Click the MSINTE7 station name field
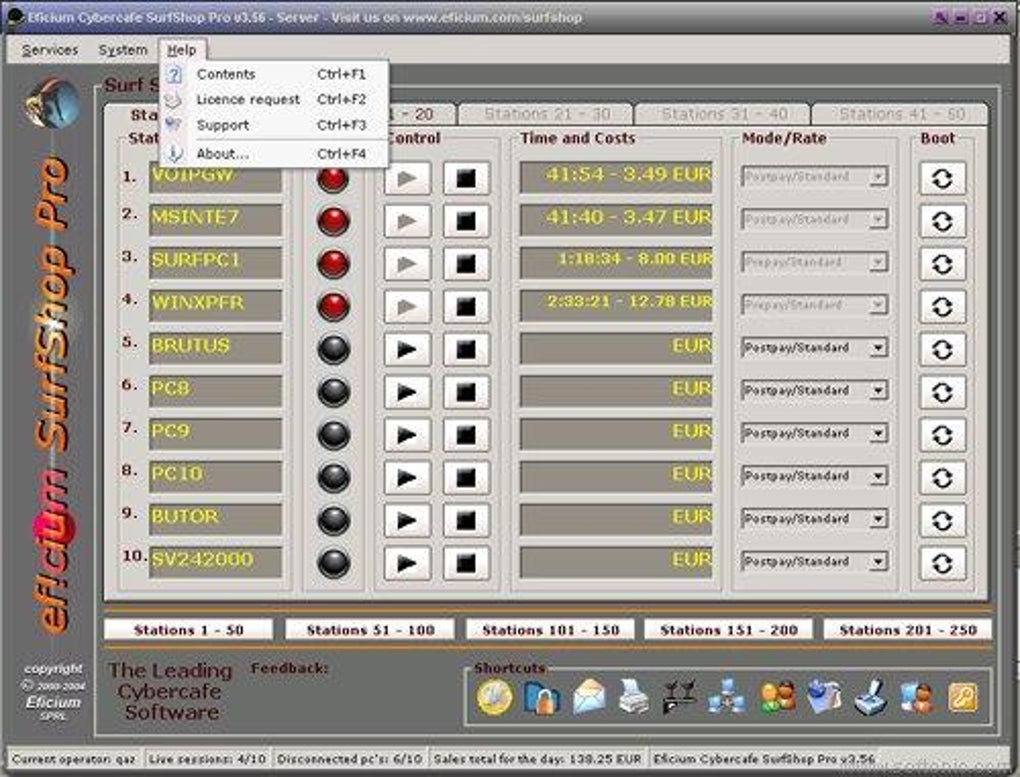Image resolution: width=1020 pixels, height=777 pixels. [x=215, y=218]
